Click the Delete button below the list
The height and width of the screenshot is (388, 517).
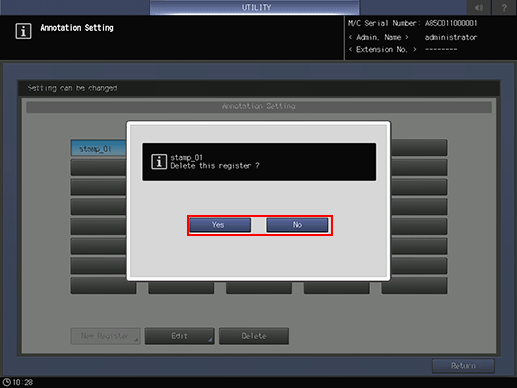[x=254, y=336]
